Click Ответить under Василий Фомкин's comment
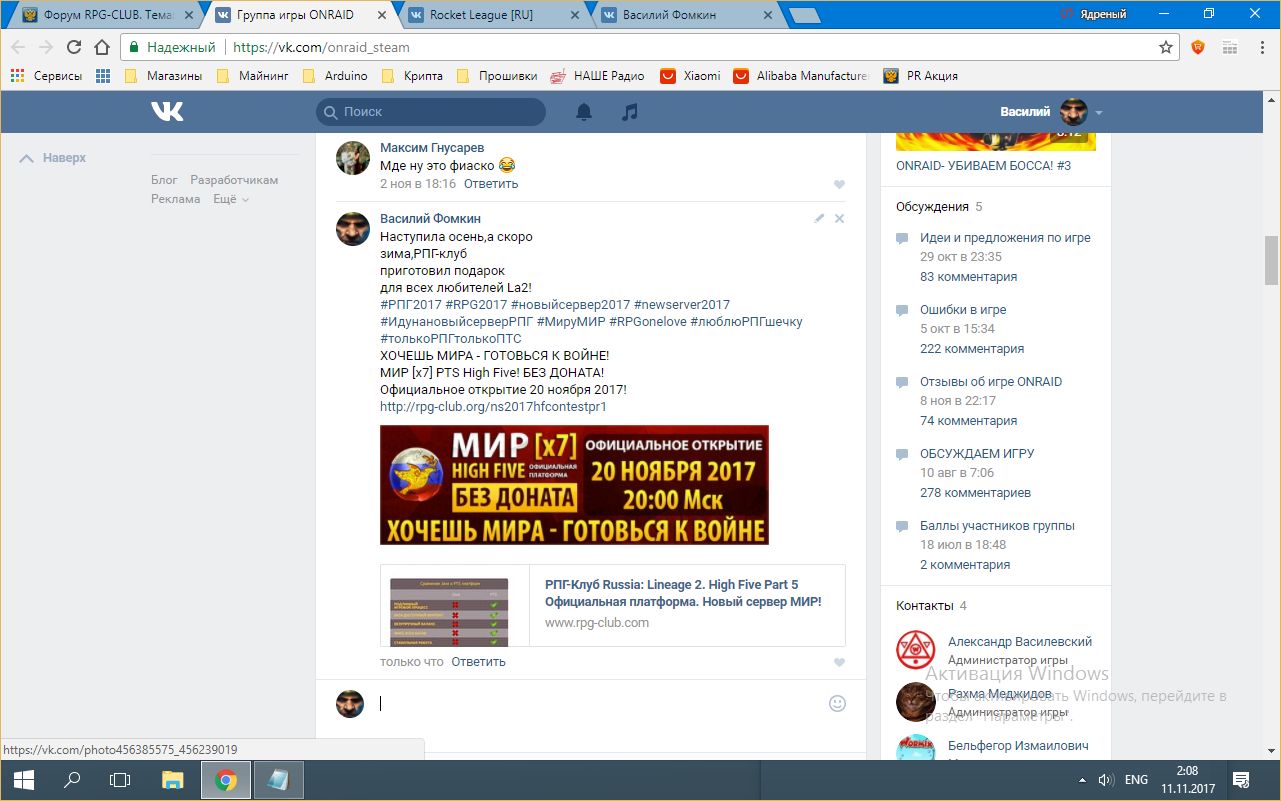This screenshot has height=801, width=1281. click(x=478, y=662)
